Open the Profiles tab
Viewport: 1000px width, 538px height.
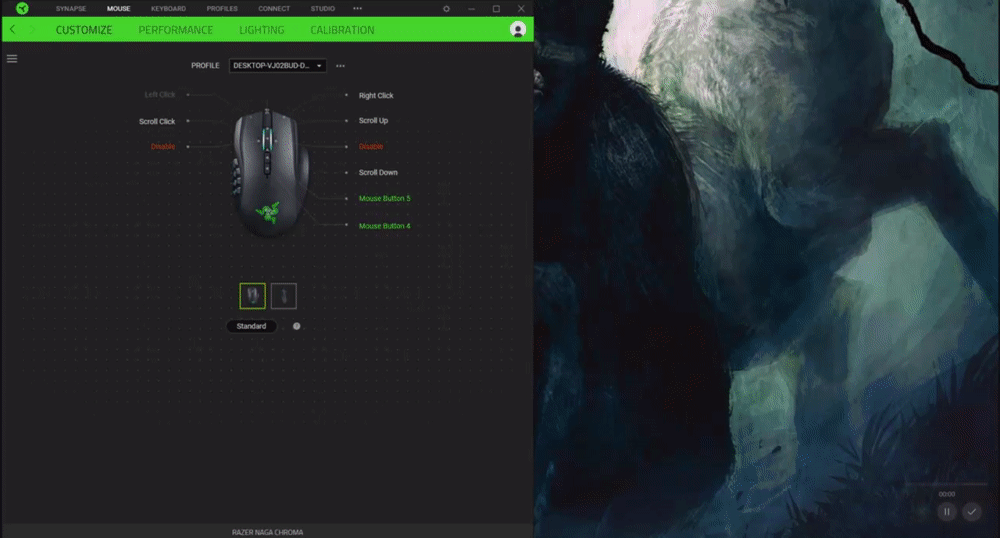222,9
